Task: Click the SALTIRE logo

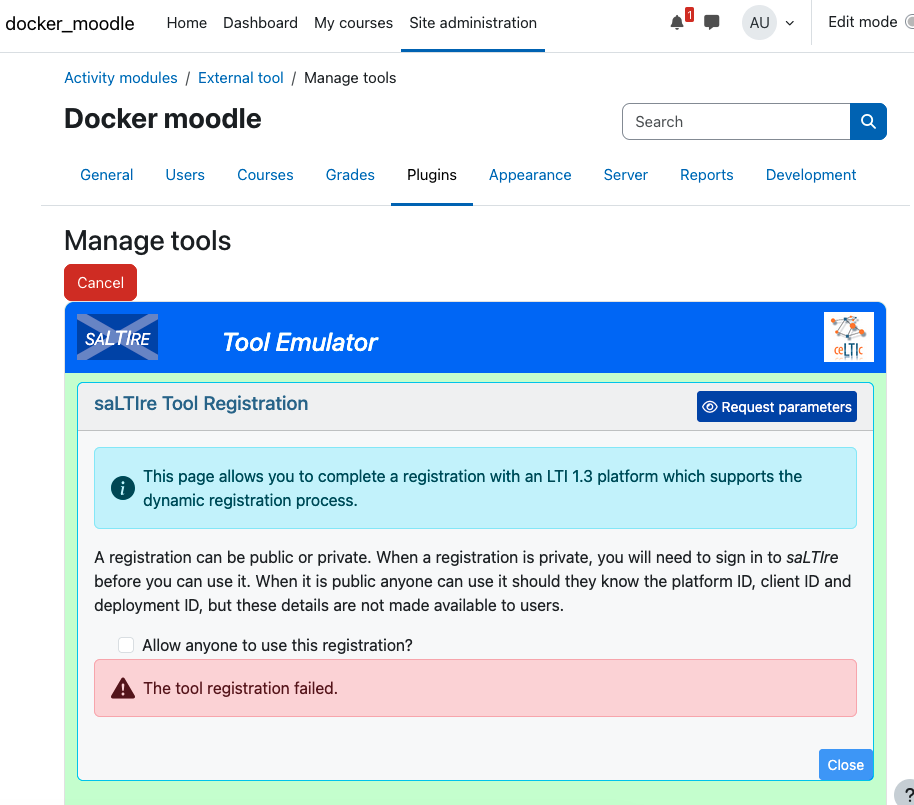Action: [x=117, y=337]
